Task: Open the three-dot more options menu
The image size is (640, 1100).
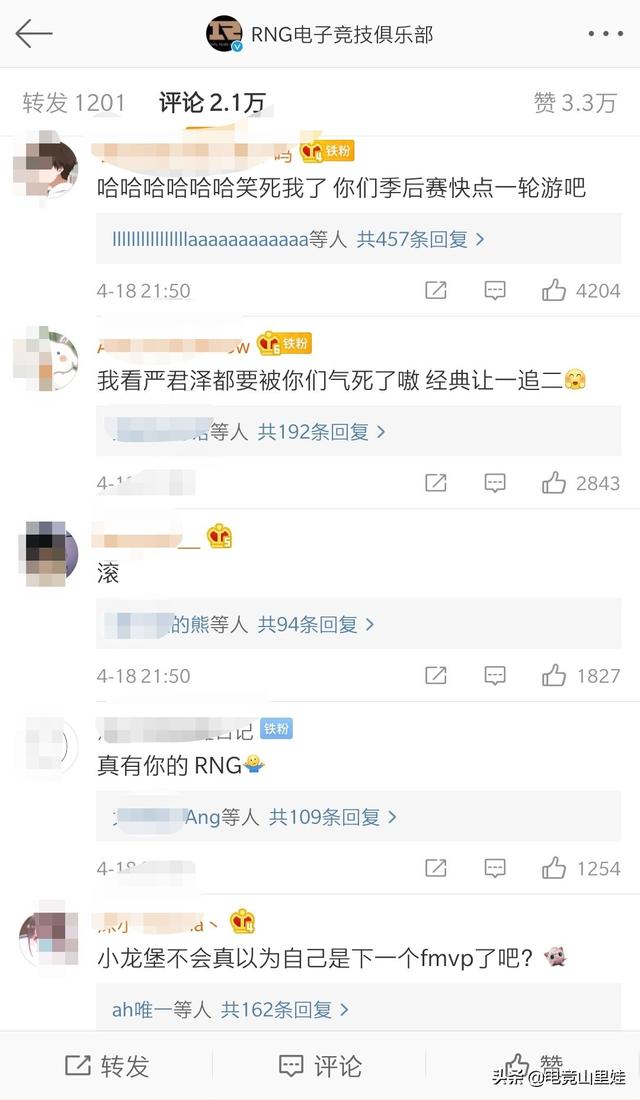Action: coord(605,34)
